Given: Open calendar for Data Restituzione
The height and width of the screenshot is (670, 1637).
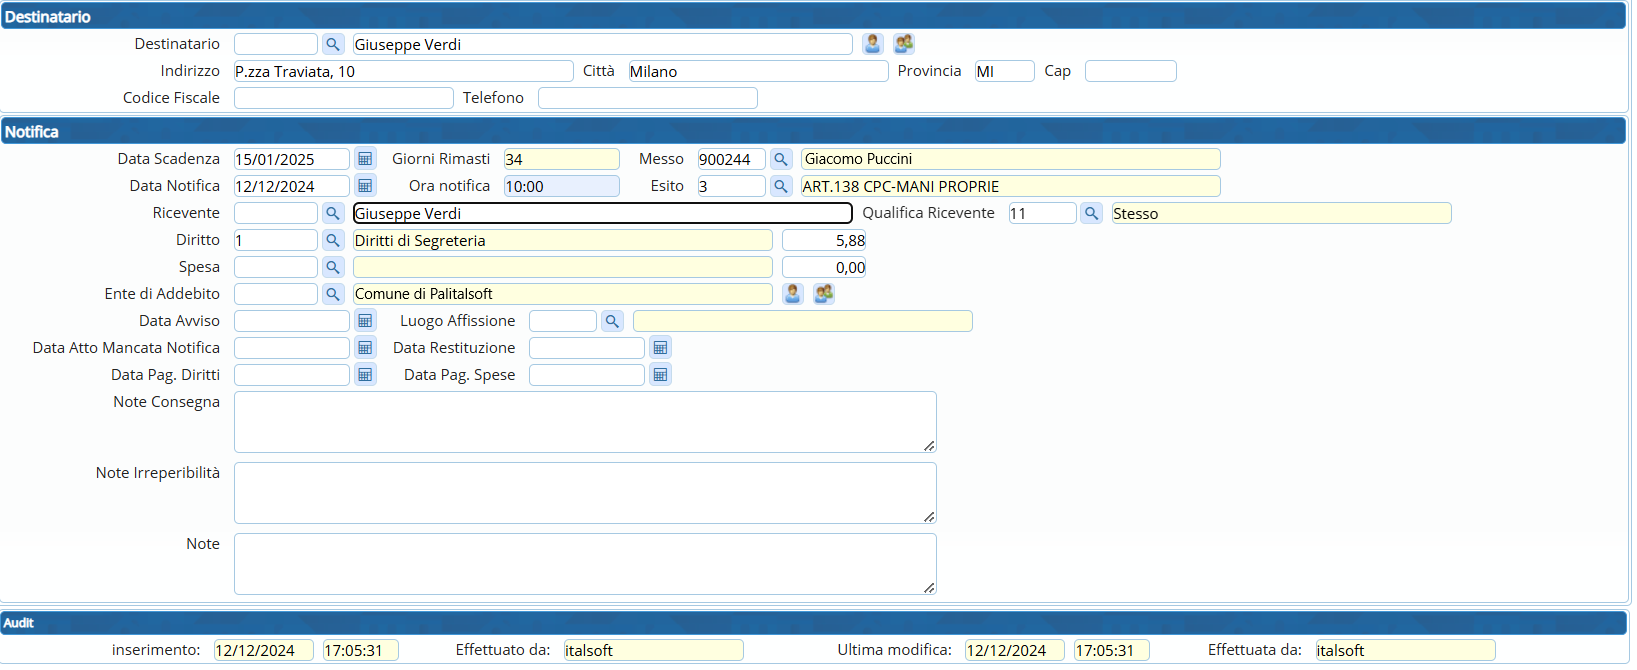Looking at the screenshot, I should point(660,348).
